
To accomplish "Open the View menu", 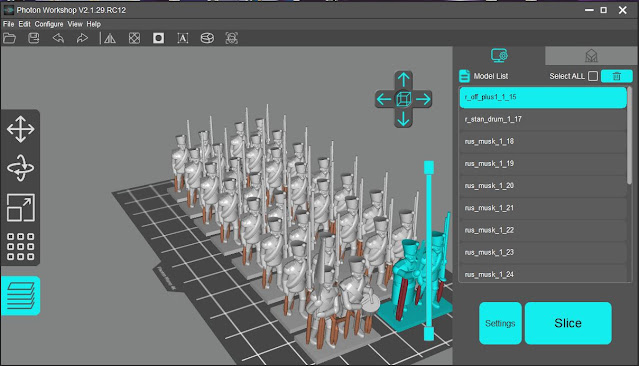I will click(75, 24).
